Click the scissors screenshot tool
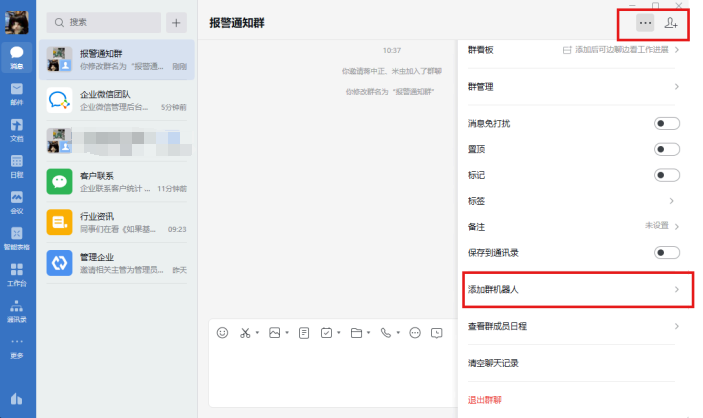The image size is (703, 418). (245, 333)
